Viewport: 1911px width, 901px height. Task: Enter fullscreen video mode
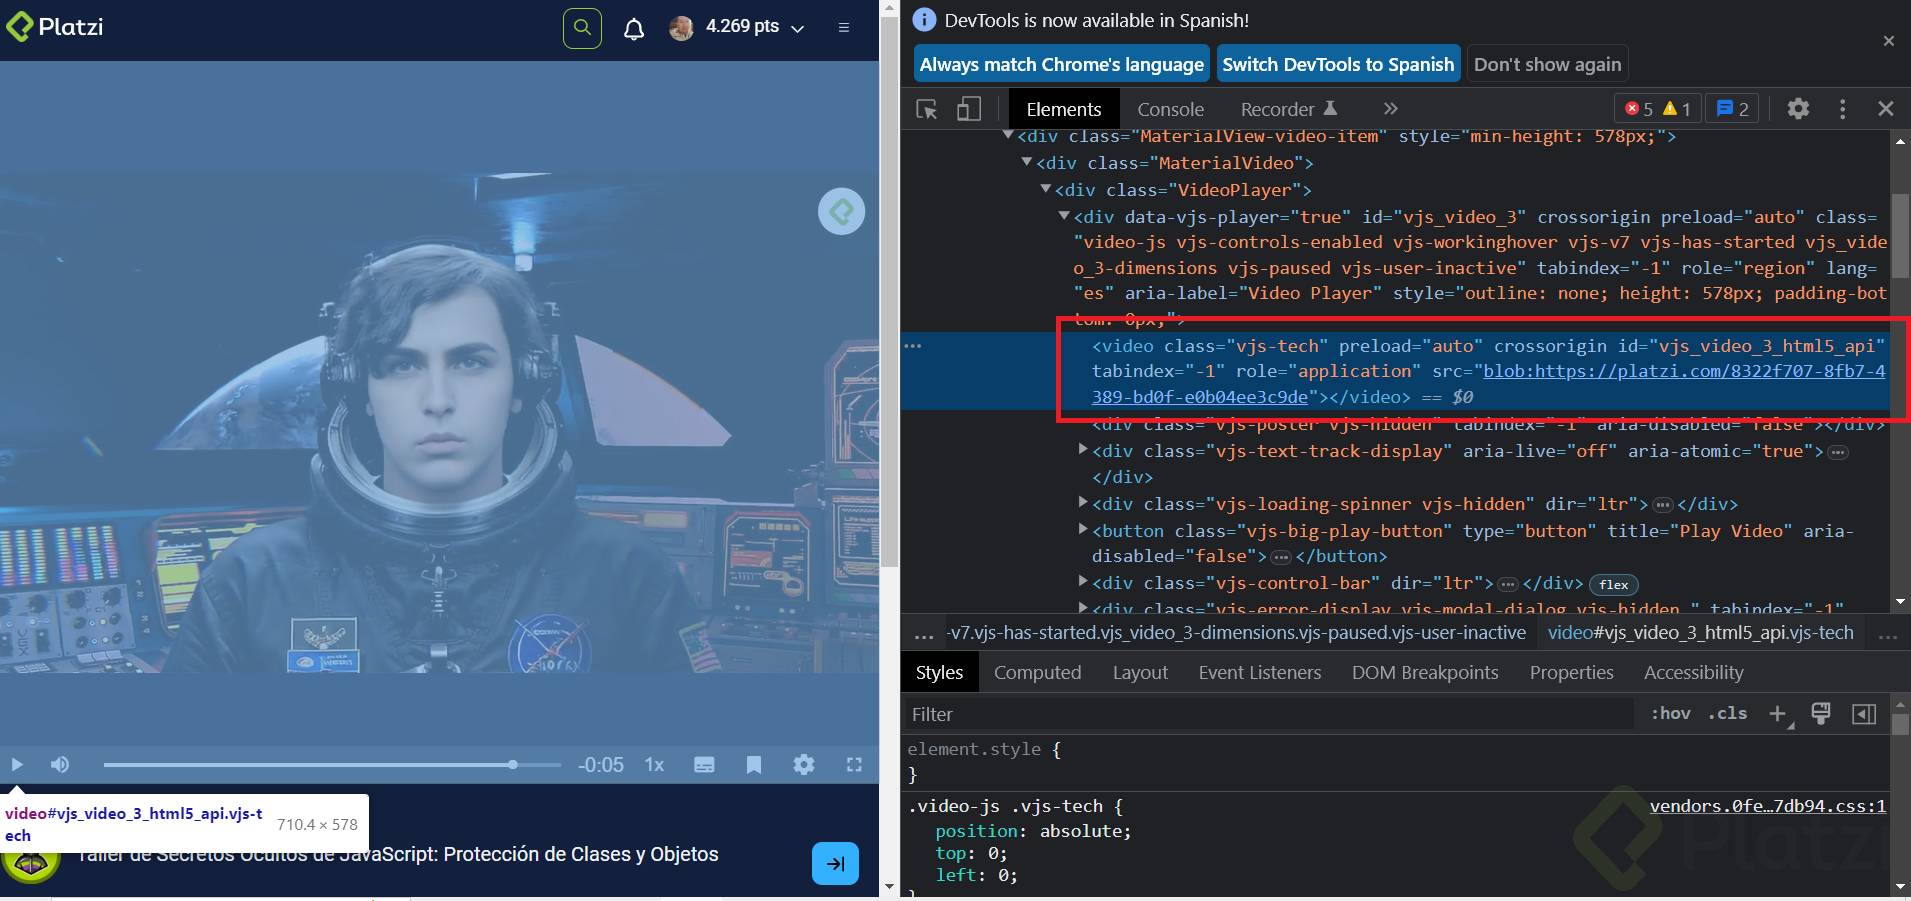854,765
